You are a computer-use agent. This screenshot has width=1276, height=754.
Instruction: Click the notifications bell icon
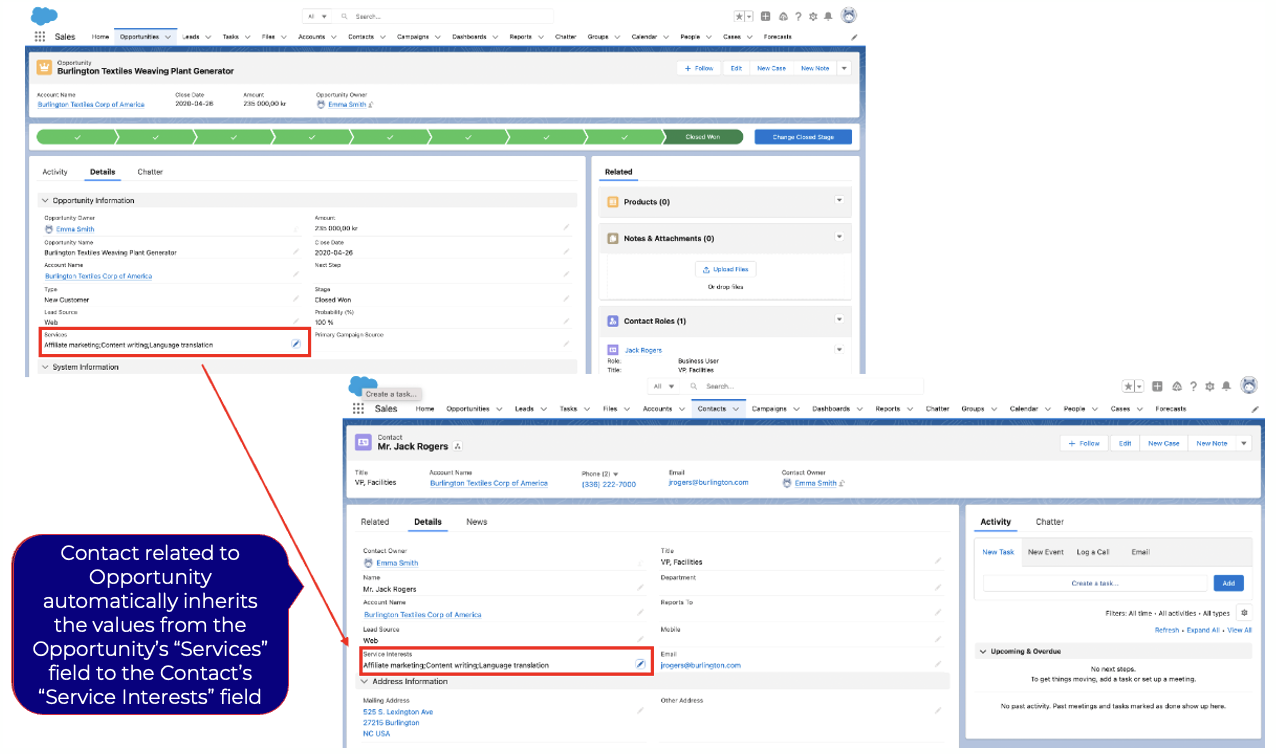coord(828,16)
